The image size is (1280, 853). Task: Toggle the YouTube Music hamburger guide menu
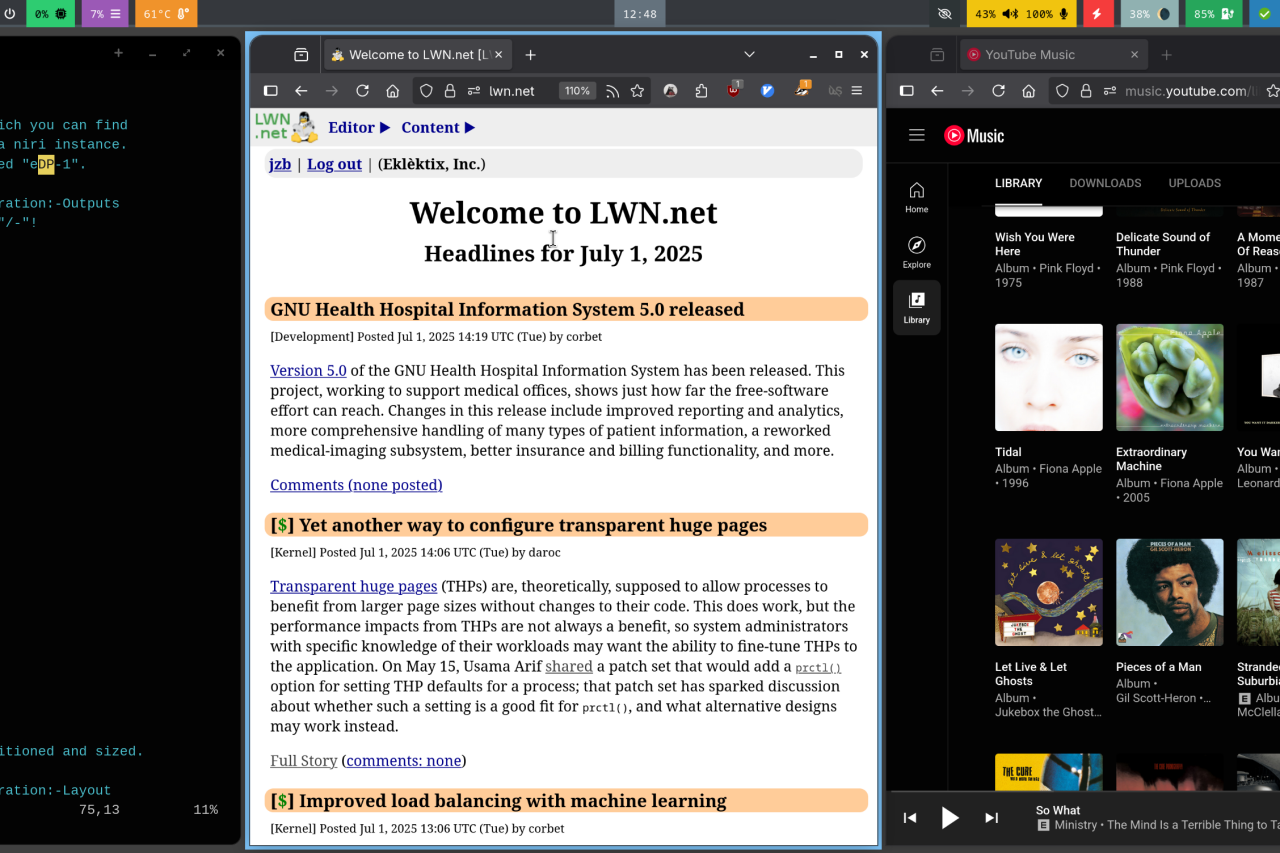[x=916, y=135]
